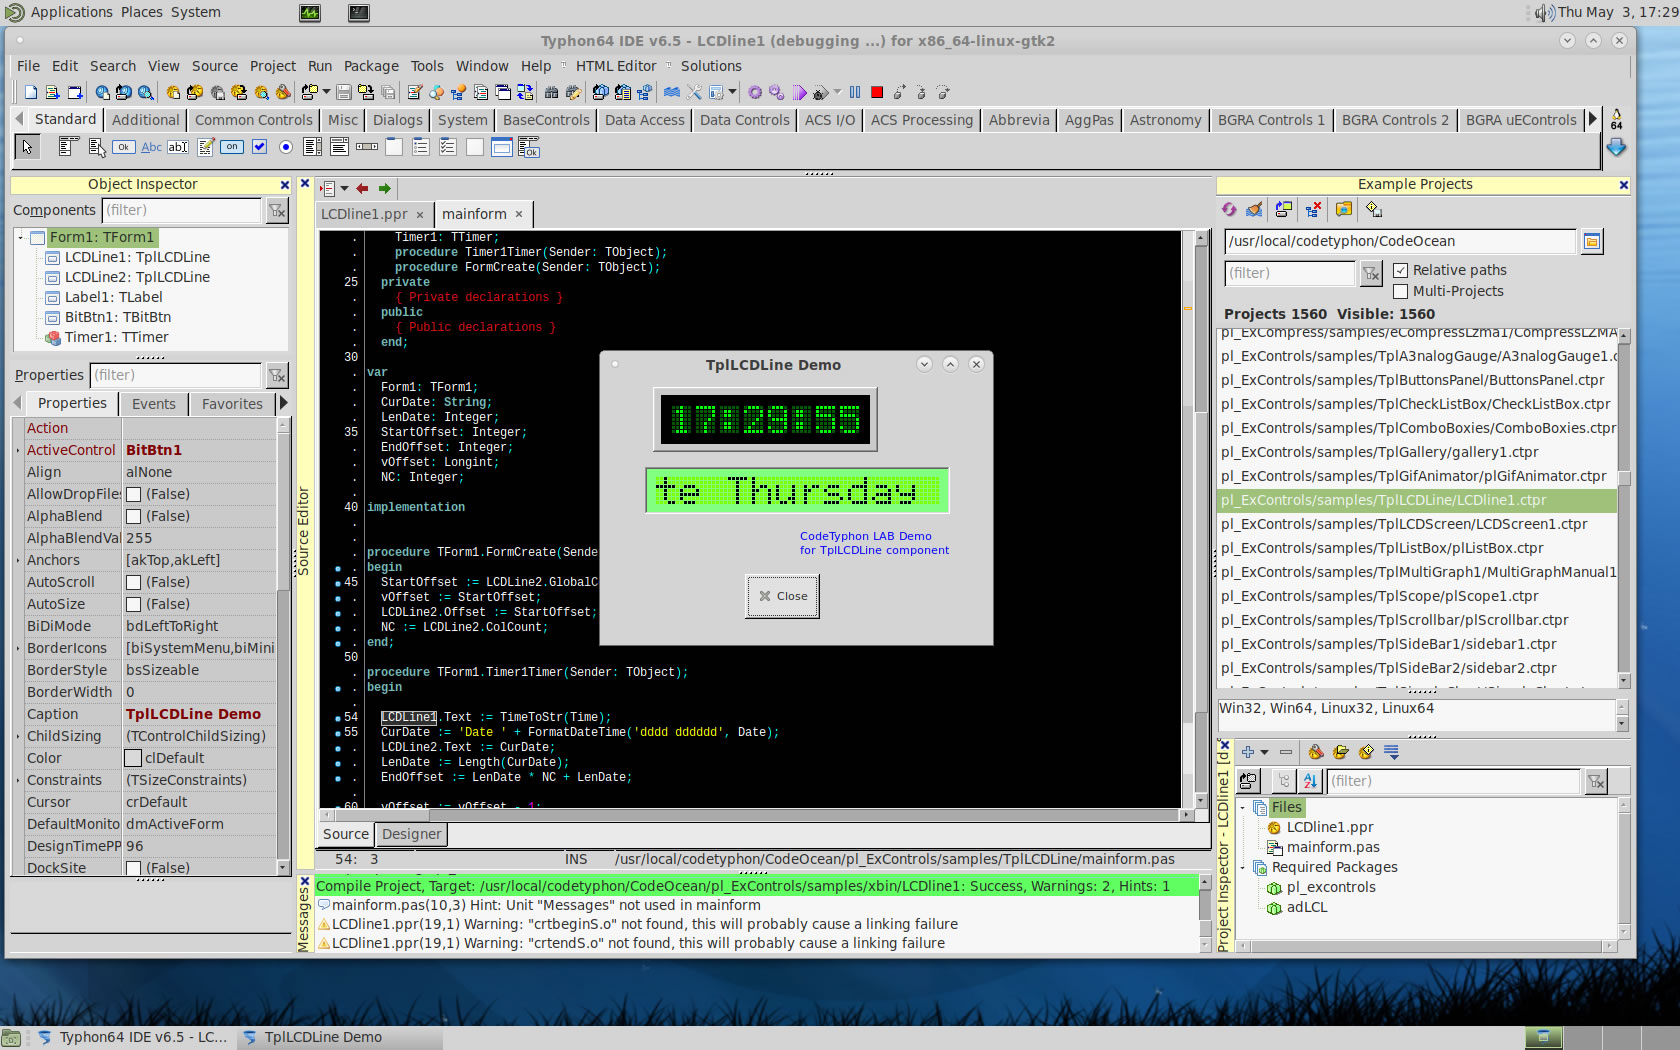This screenshot has width=1680, height=1050.
Task: Toggle the AutoSize property checkbox
Action: coord(134,604)
